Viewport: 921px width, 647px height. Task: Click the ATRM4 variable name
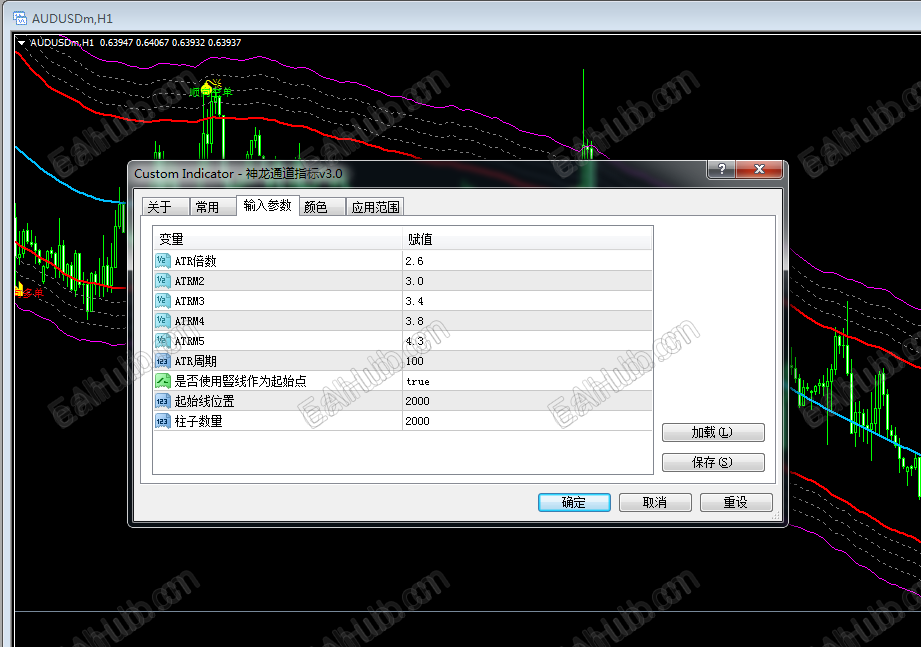coord(189,321)
